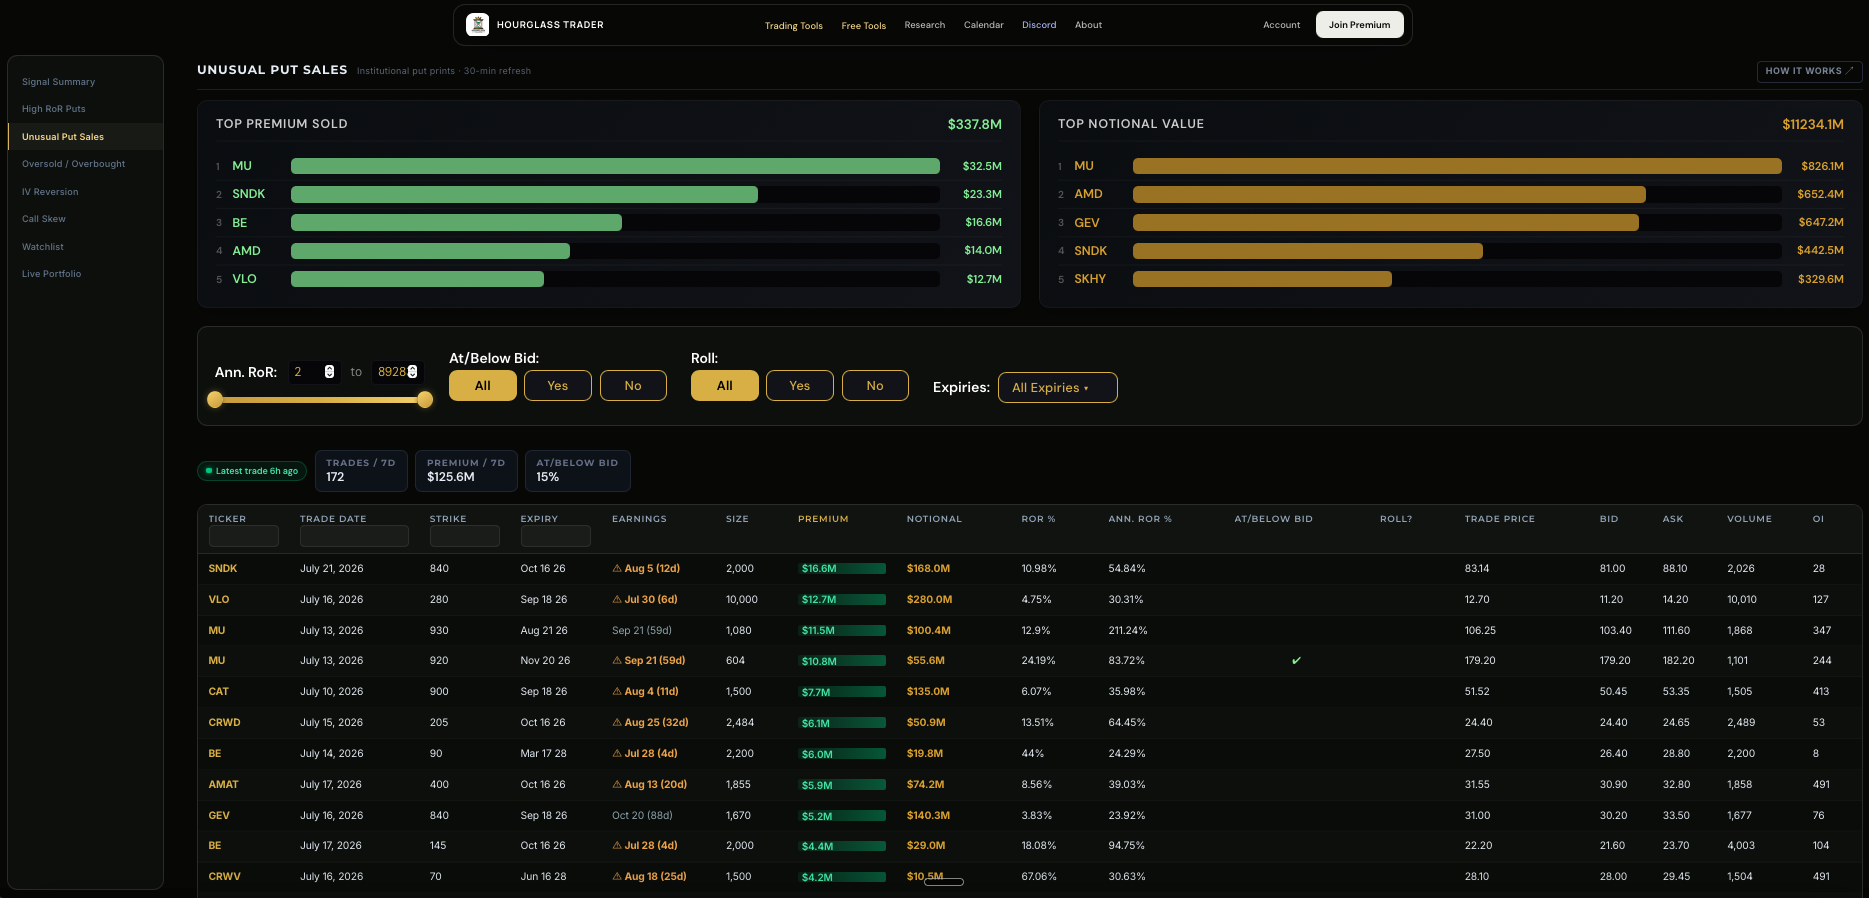Open the Trading Tools menu
The height and width of the screenshot is (898, 1869).
[794, 26]
